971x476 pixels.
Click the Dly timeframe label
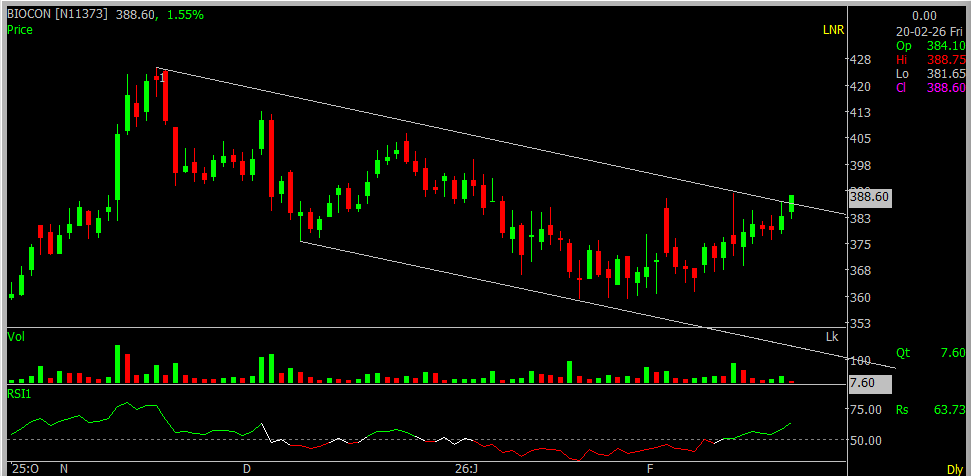click(x=954, y=470)
